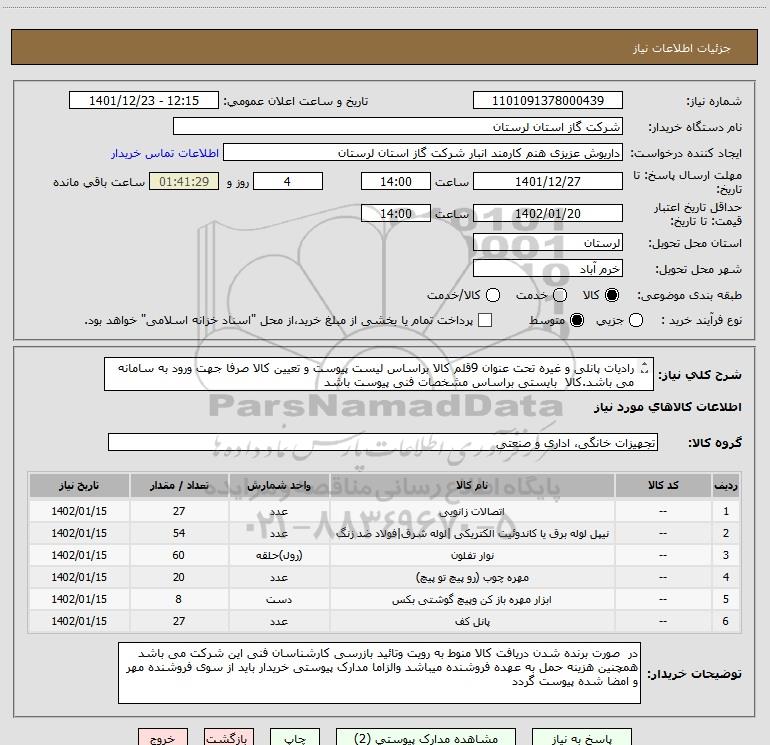Click ردیف column header
The image size is (770, 745).
726,486
